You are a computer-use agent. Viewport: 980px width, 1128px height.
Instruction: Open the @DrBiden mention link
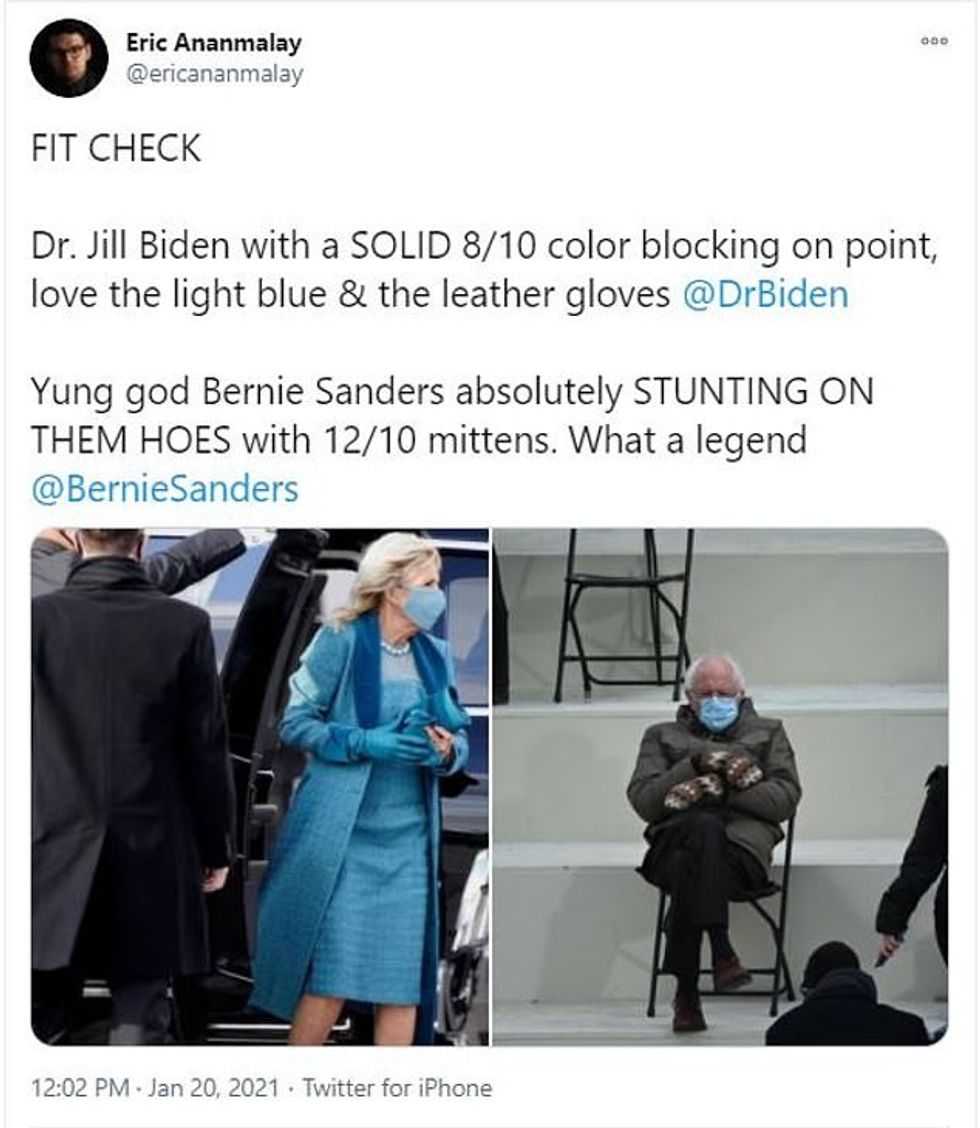coord(765,294)
